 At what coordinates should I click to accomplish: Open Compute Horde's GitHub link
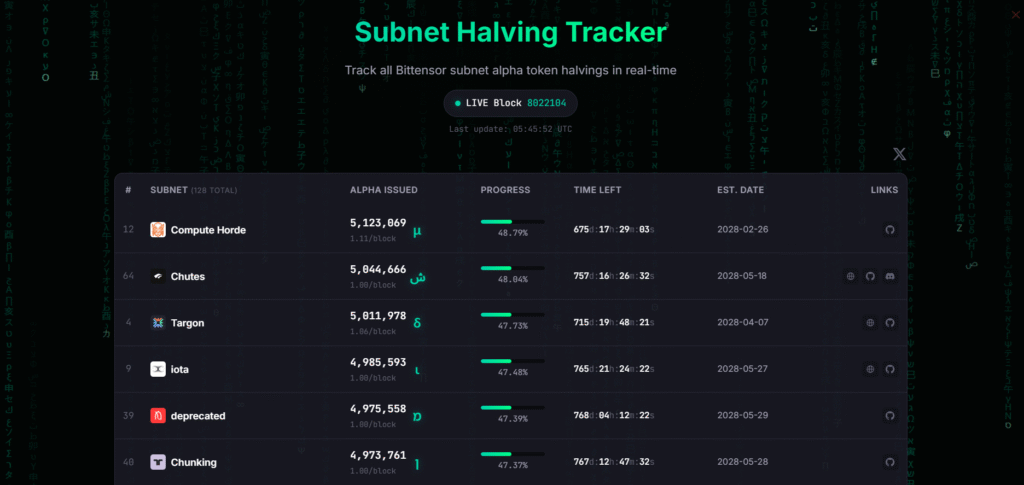[890, 230]
